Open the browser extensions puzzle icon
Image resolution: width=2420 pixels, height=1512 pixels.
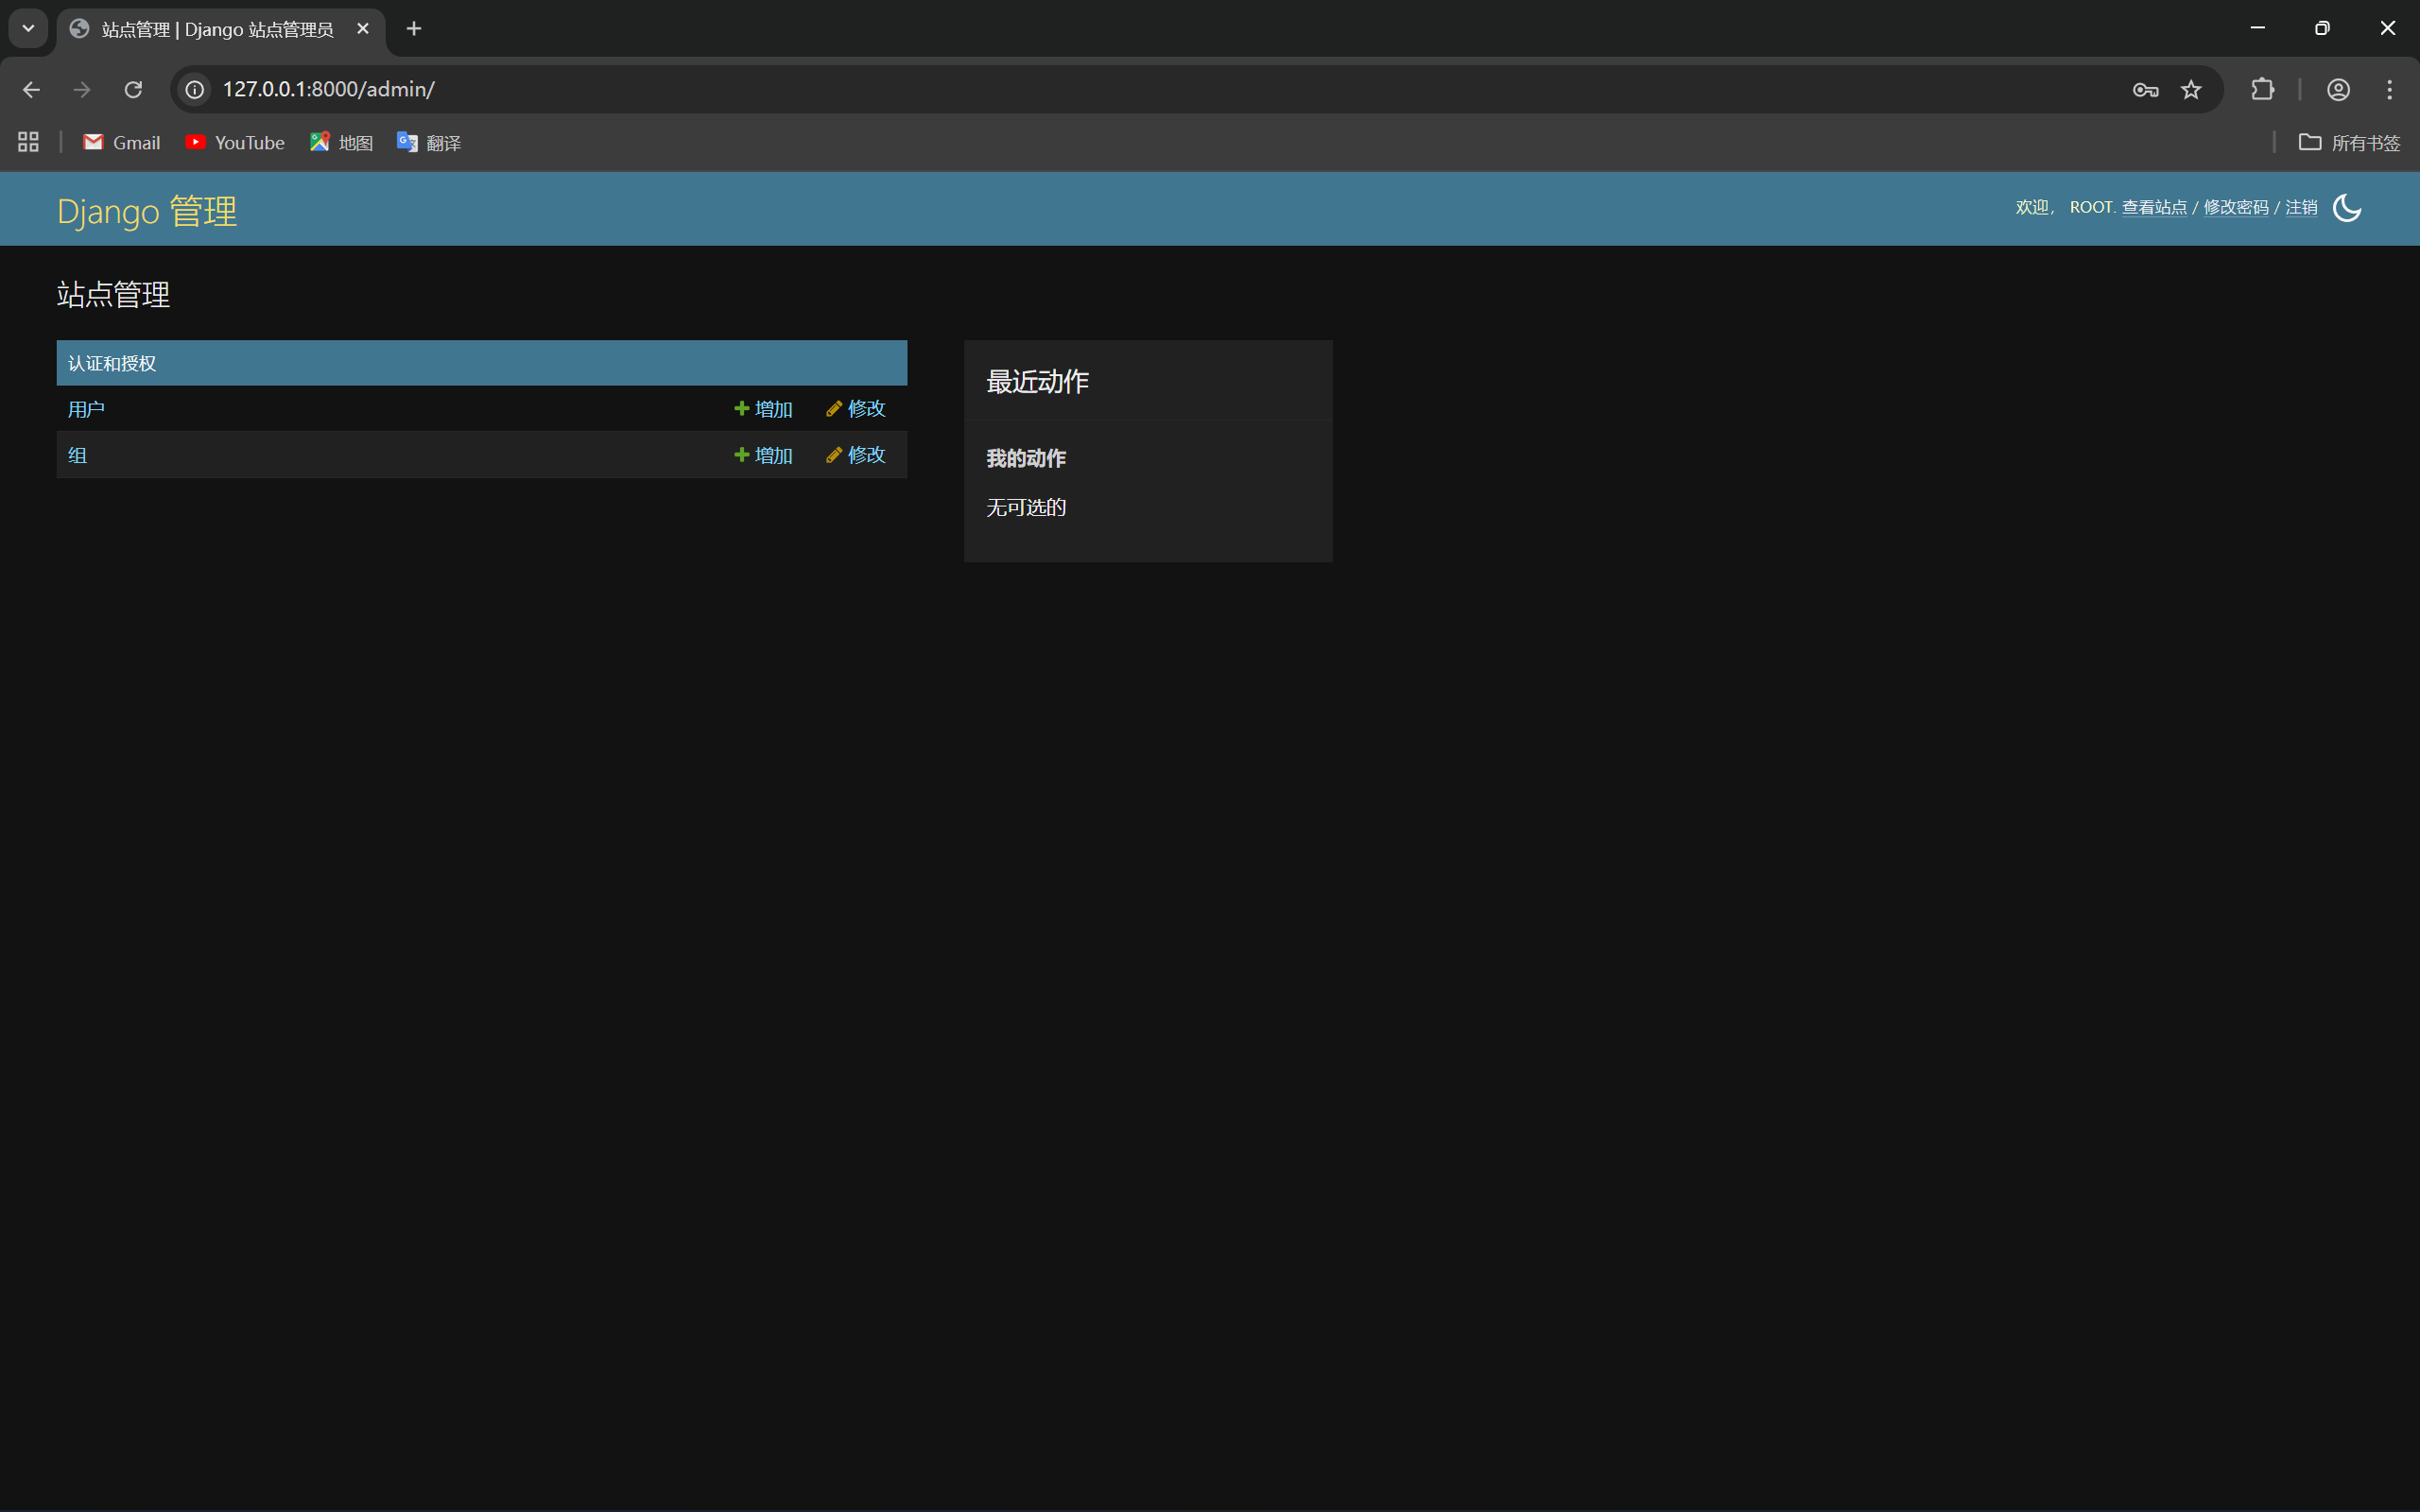tap(2262, 90)
